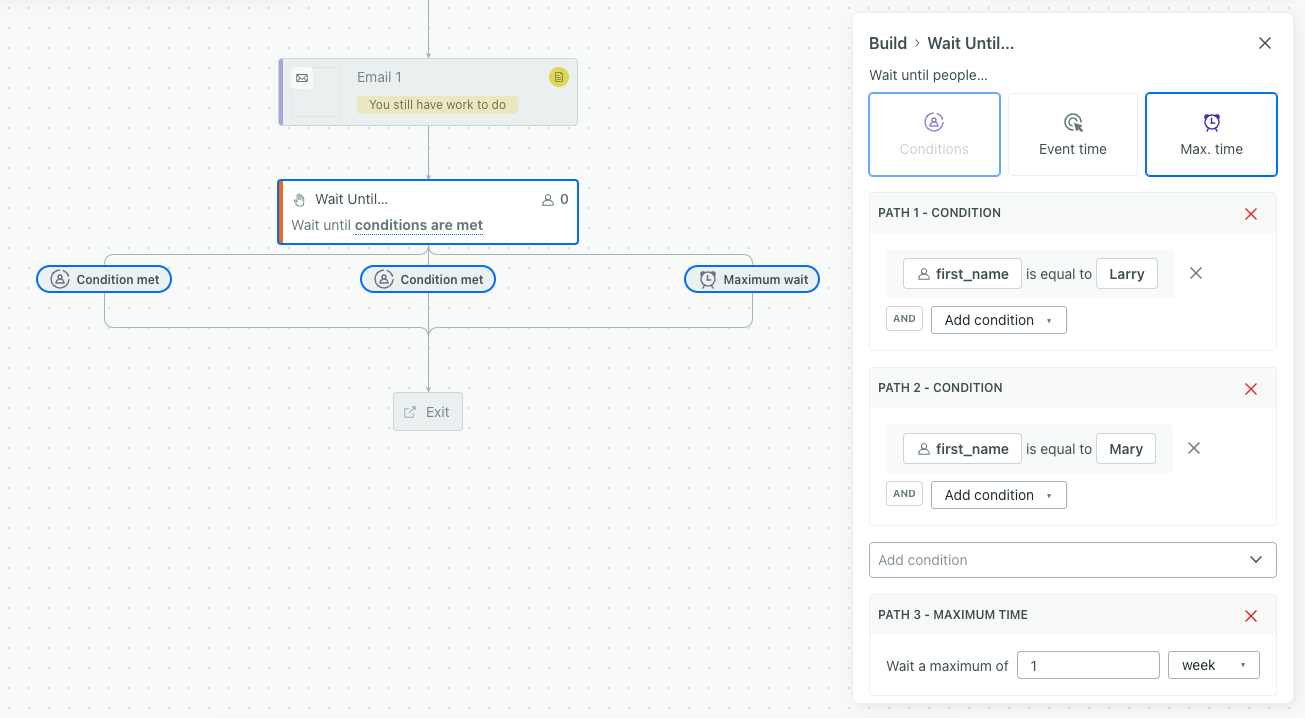Close the Wait Until build panel

click(1265, 43)
